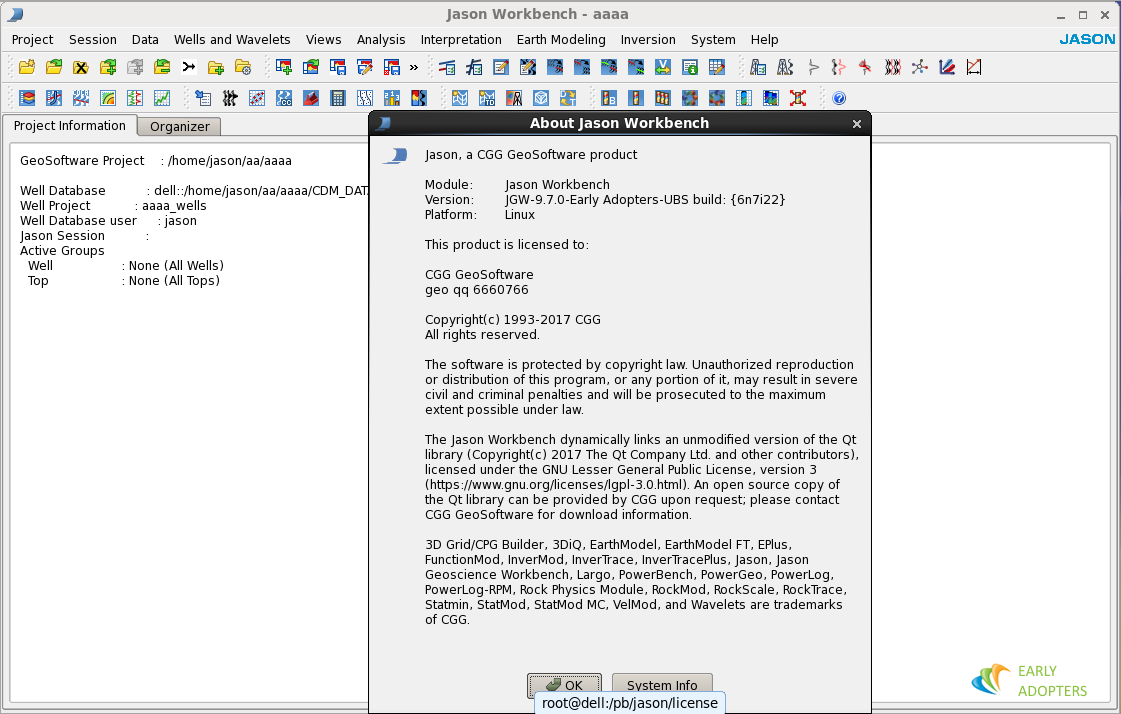Click the TD map toolbar icon

pyautogui.click(x=487, y=98)
